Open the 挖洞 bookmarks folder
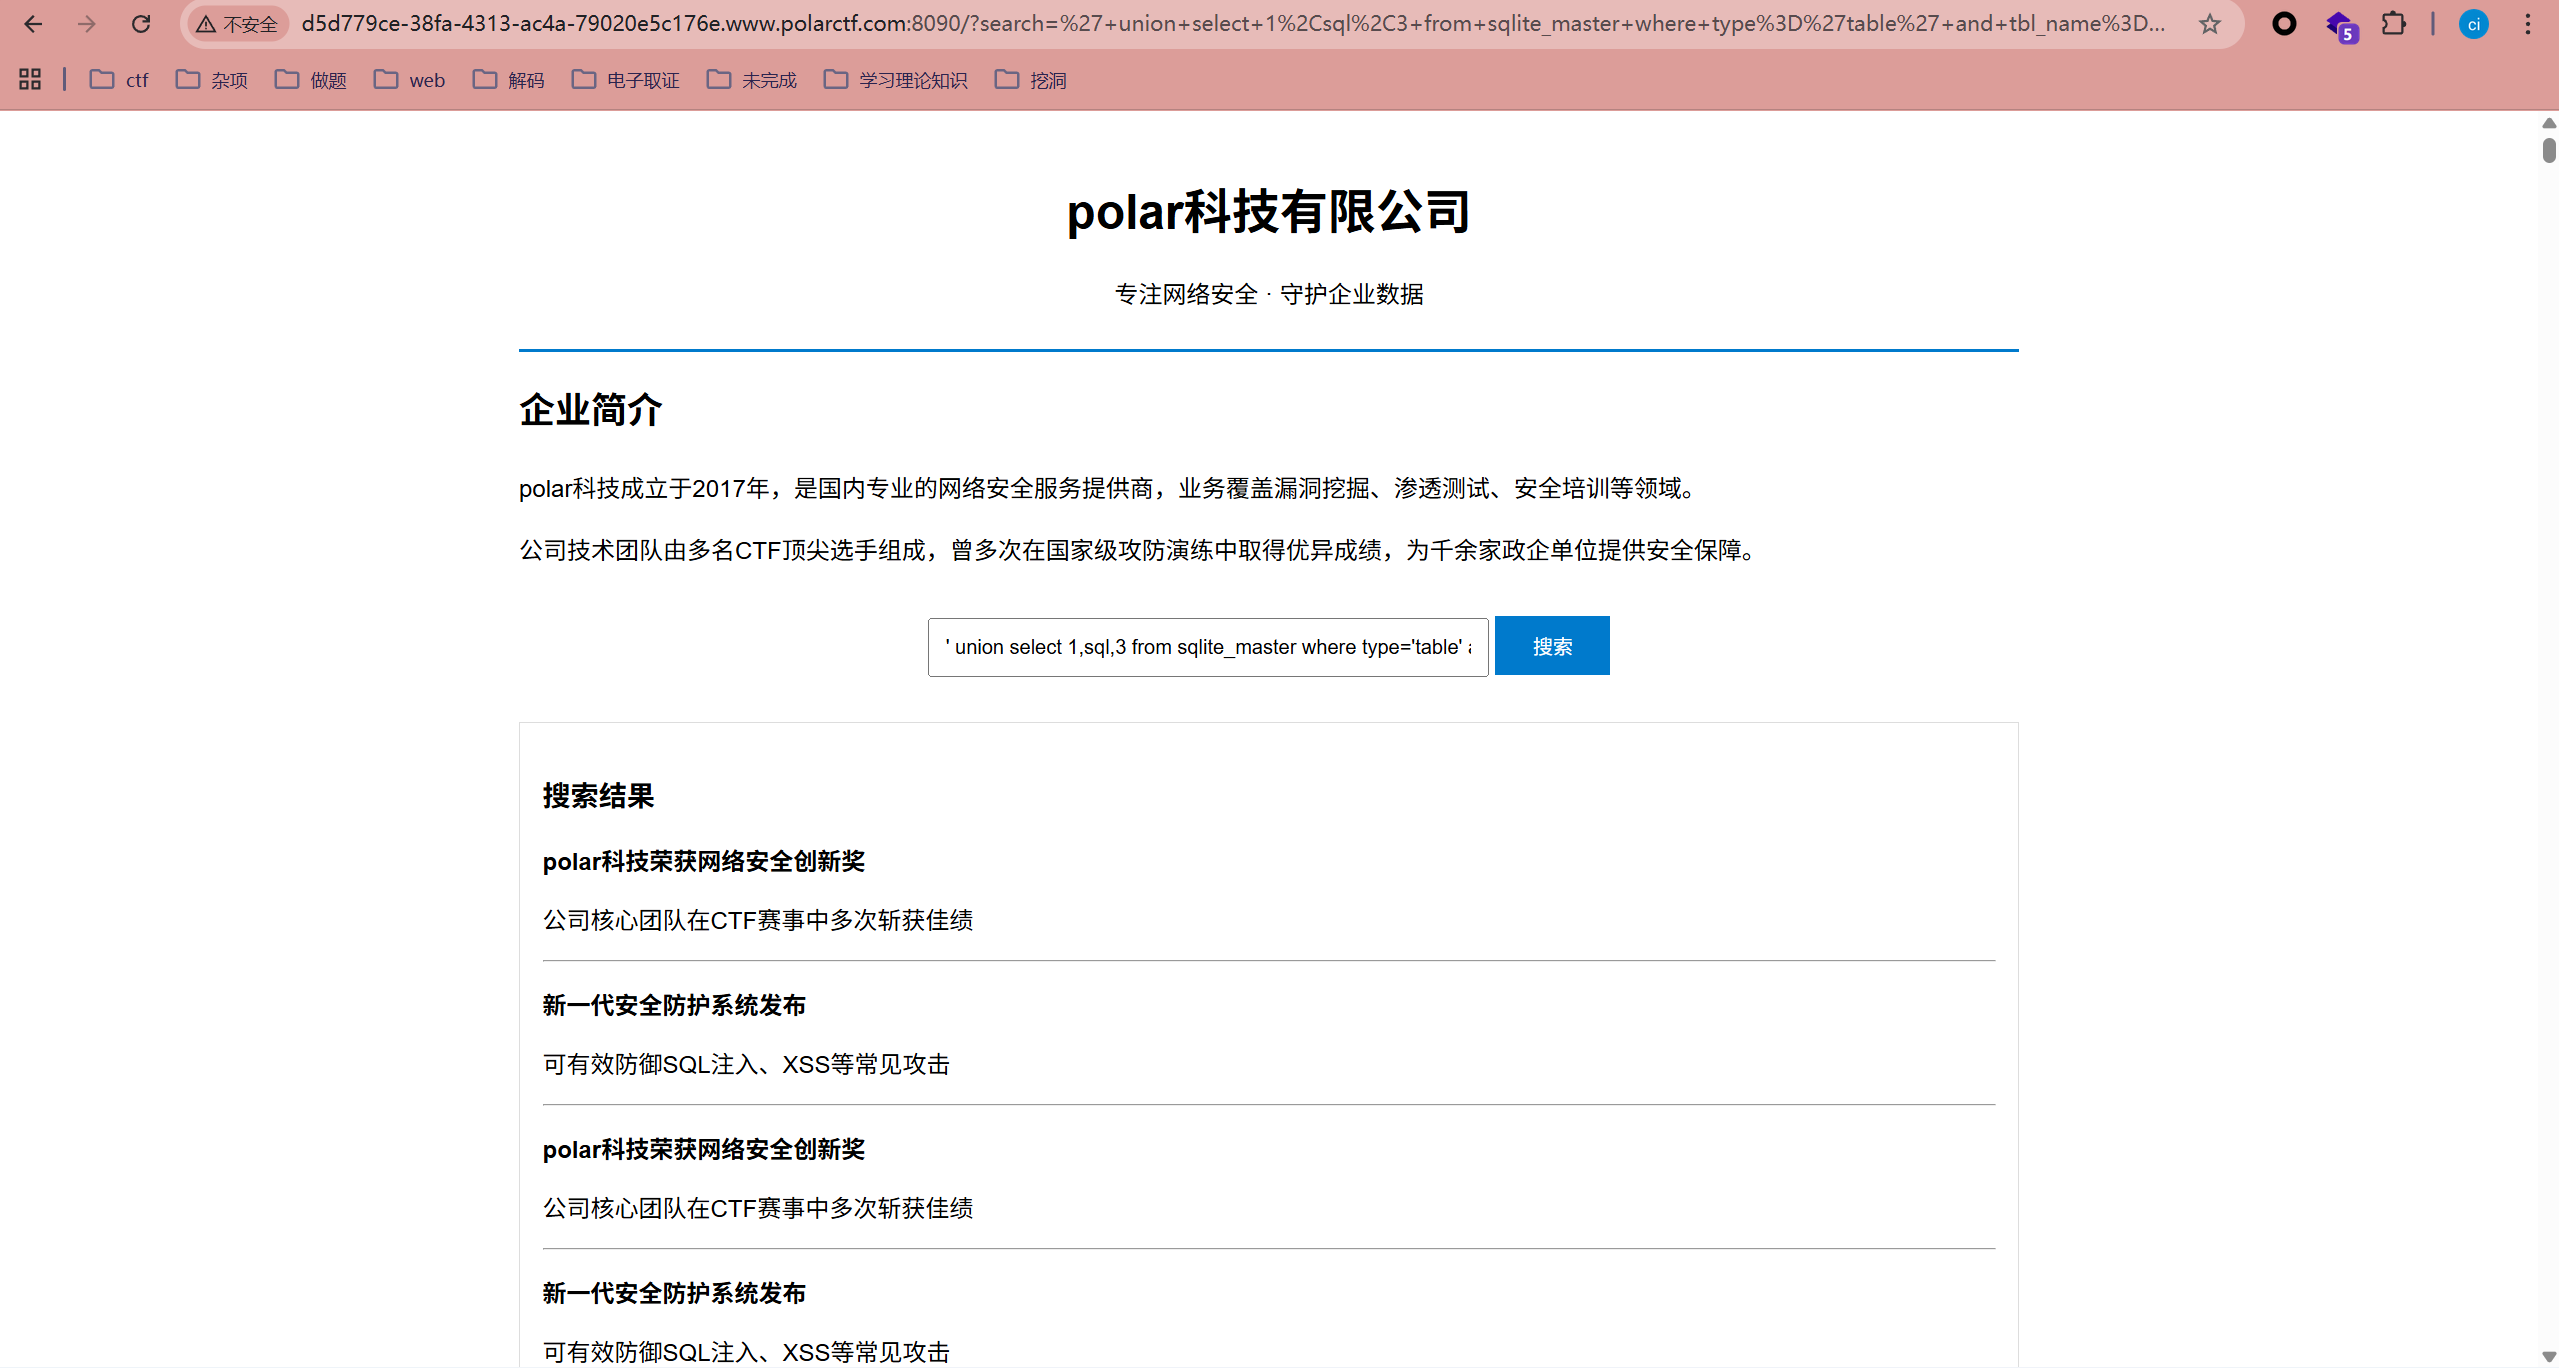 [x=1031, y=80]
